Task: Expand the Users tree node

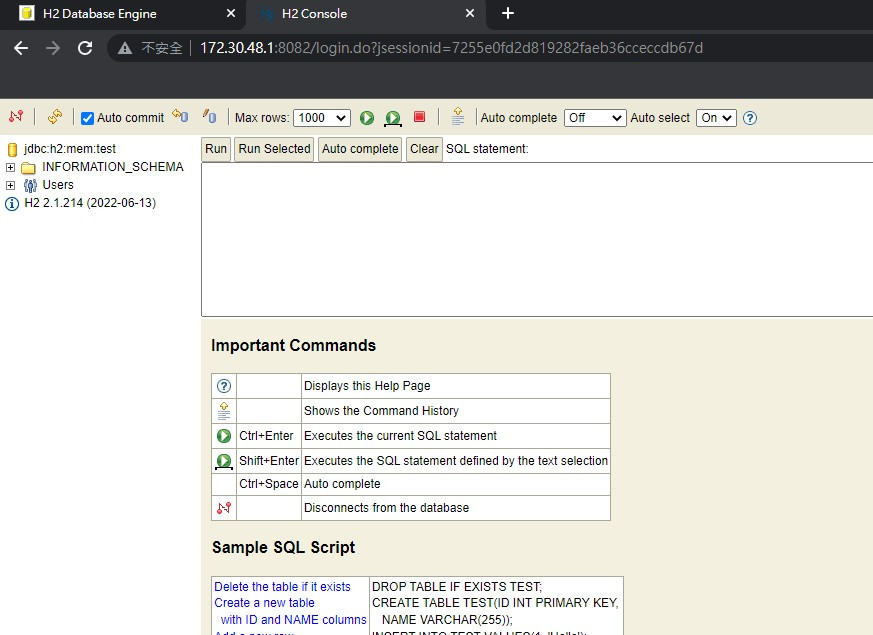Action: coord(10,185)
